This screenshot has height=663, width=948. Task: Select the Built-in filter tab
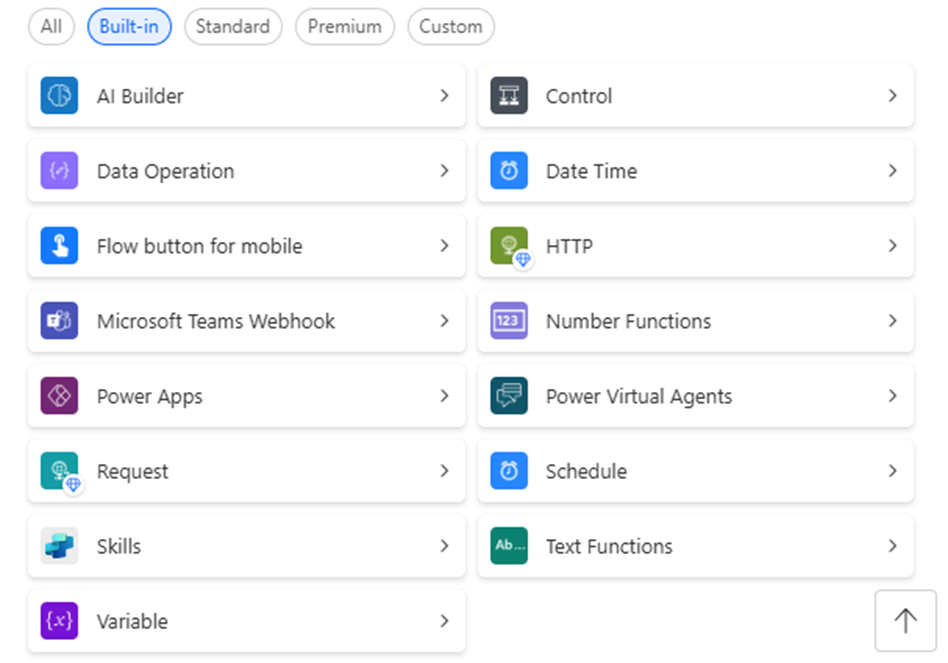click(x=129, y=27)
